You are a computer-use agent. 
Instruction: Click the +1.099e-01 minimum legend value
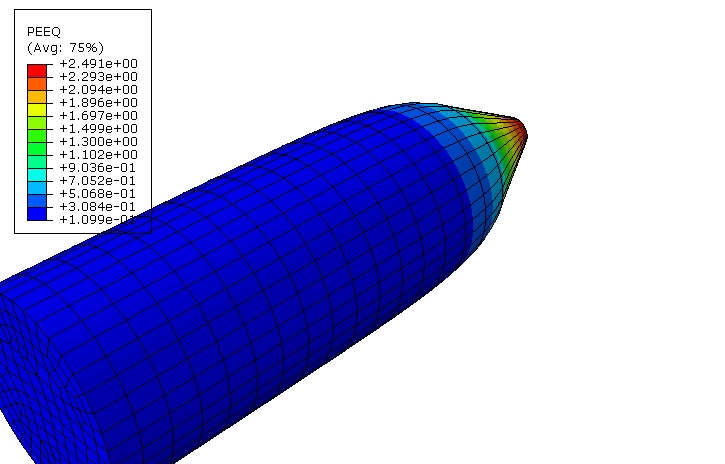pos(98,219)
